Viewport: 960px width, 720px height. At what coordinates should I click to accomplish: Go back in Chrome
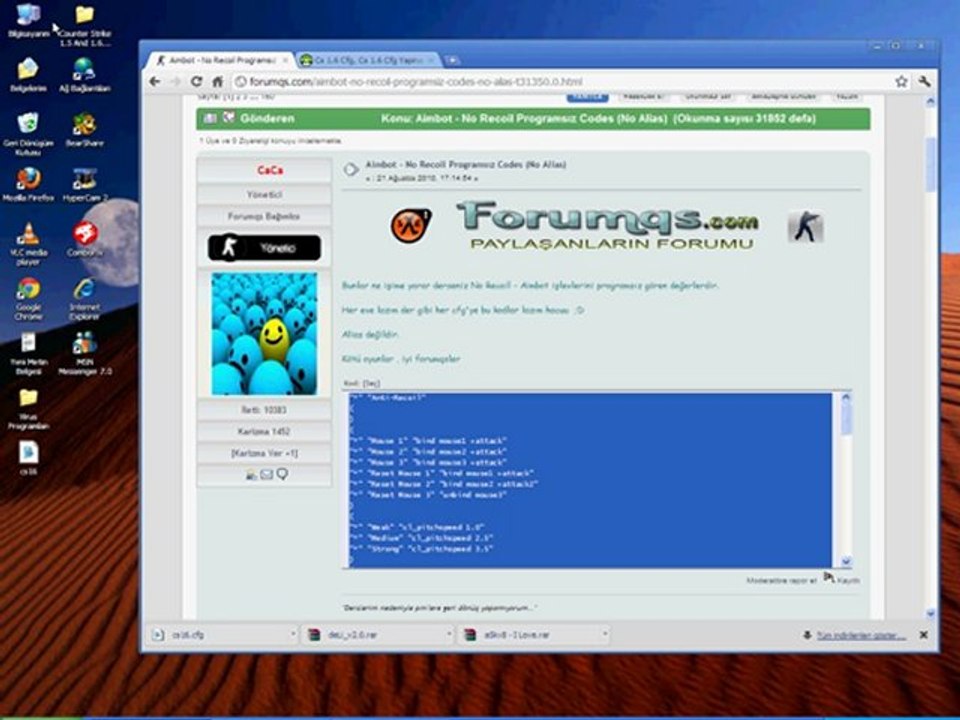coord(155,81)
